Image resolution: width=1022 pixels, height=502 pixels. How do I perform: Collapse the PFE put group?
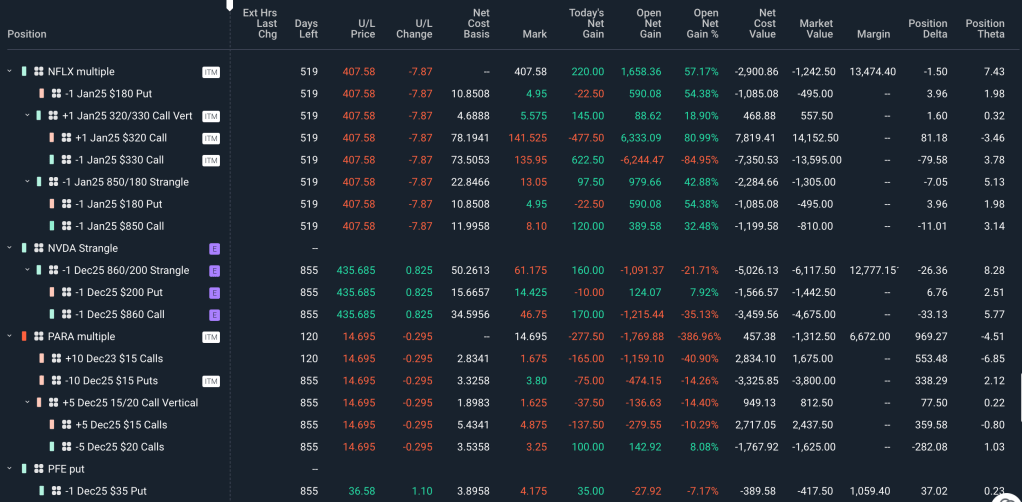click(x=10, y=468)
